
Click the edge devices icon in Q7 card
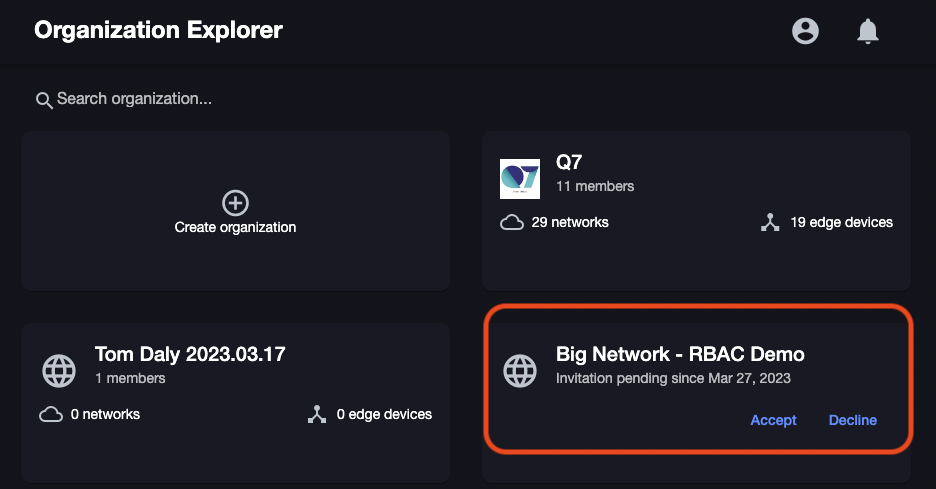(x=769, y=222)
